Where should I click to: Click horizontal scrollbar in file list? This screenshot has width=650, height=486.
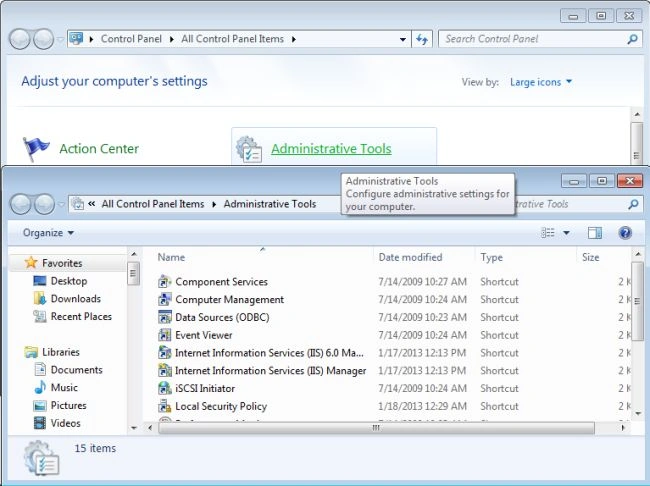click(x=376, y=428)
